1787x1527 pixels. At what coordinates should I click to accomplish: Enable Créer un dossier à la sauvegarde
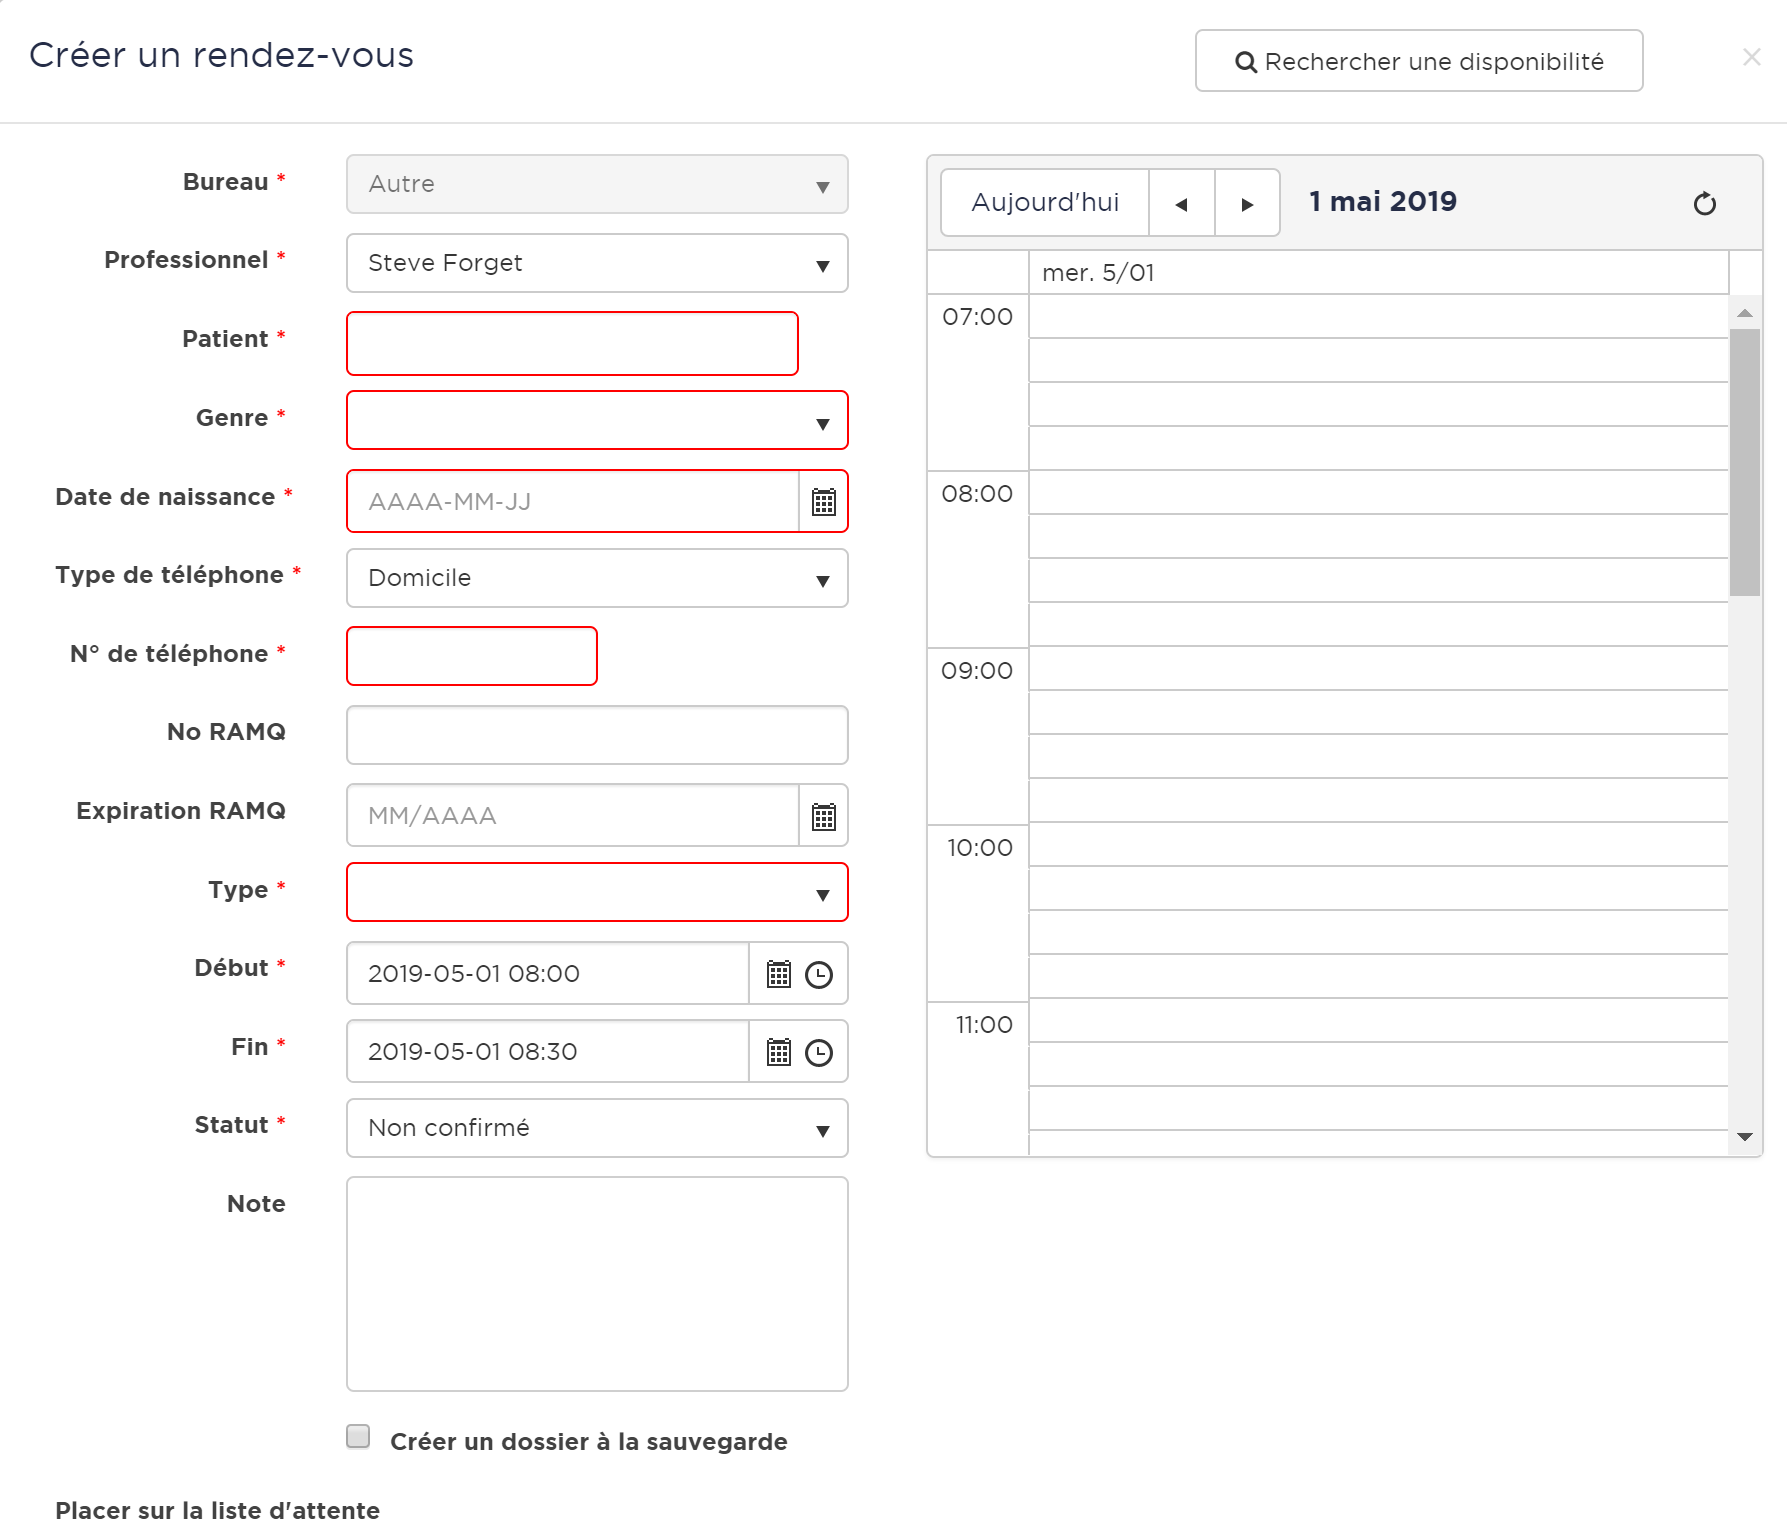[x=358, y=1437]
